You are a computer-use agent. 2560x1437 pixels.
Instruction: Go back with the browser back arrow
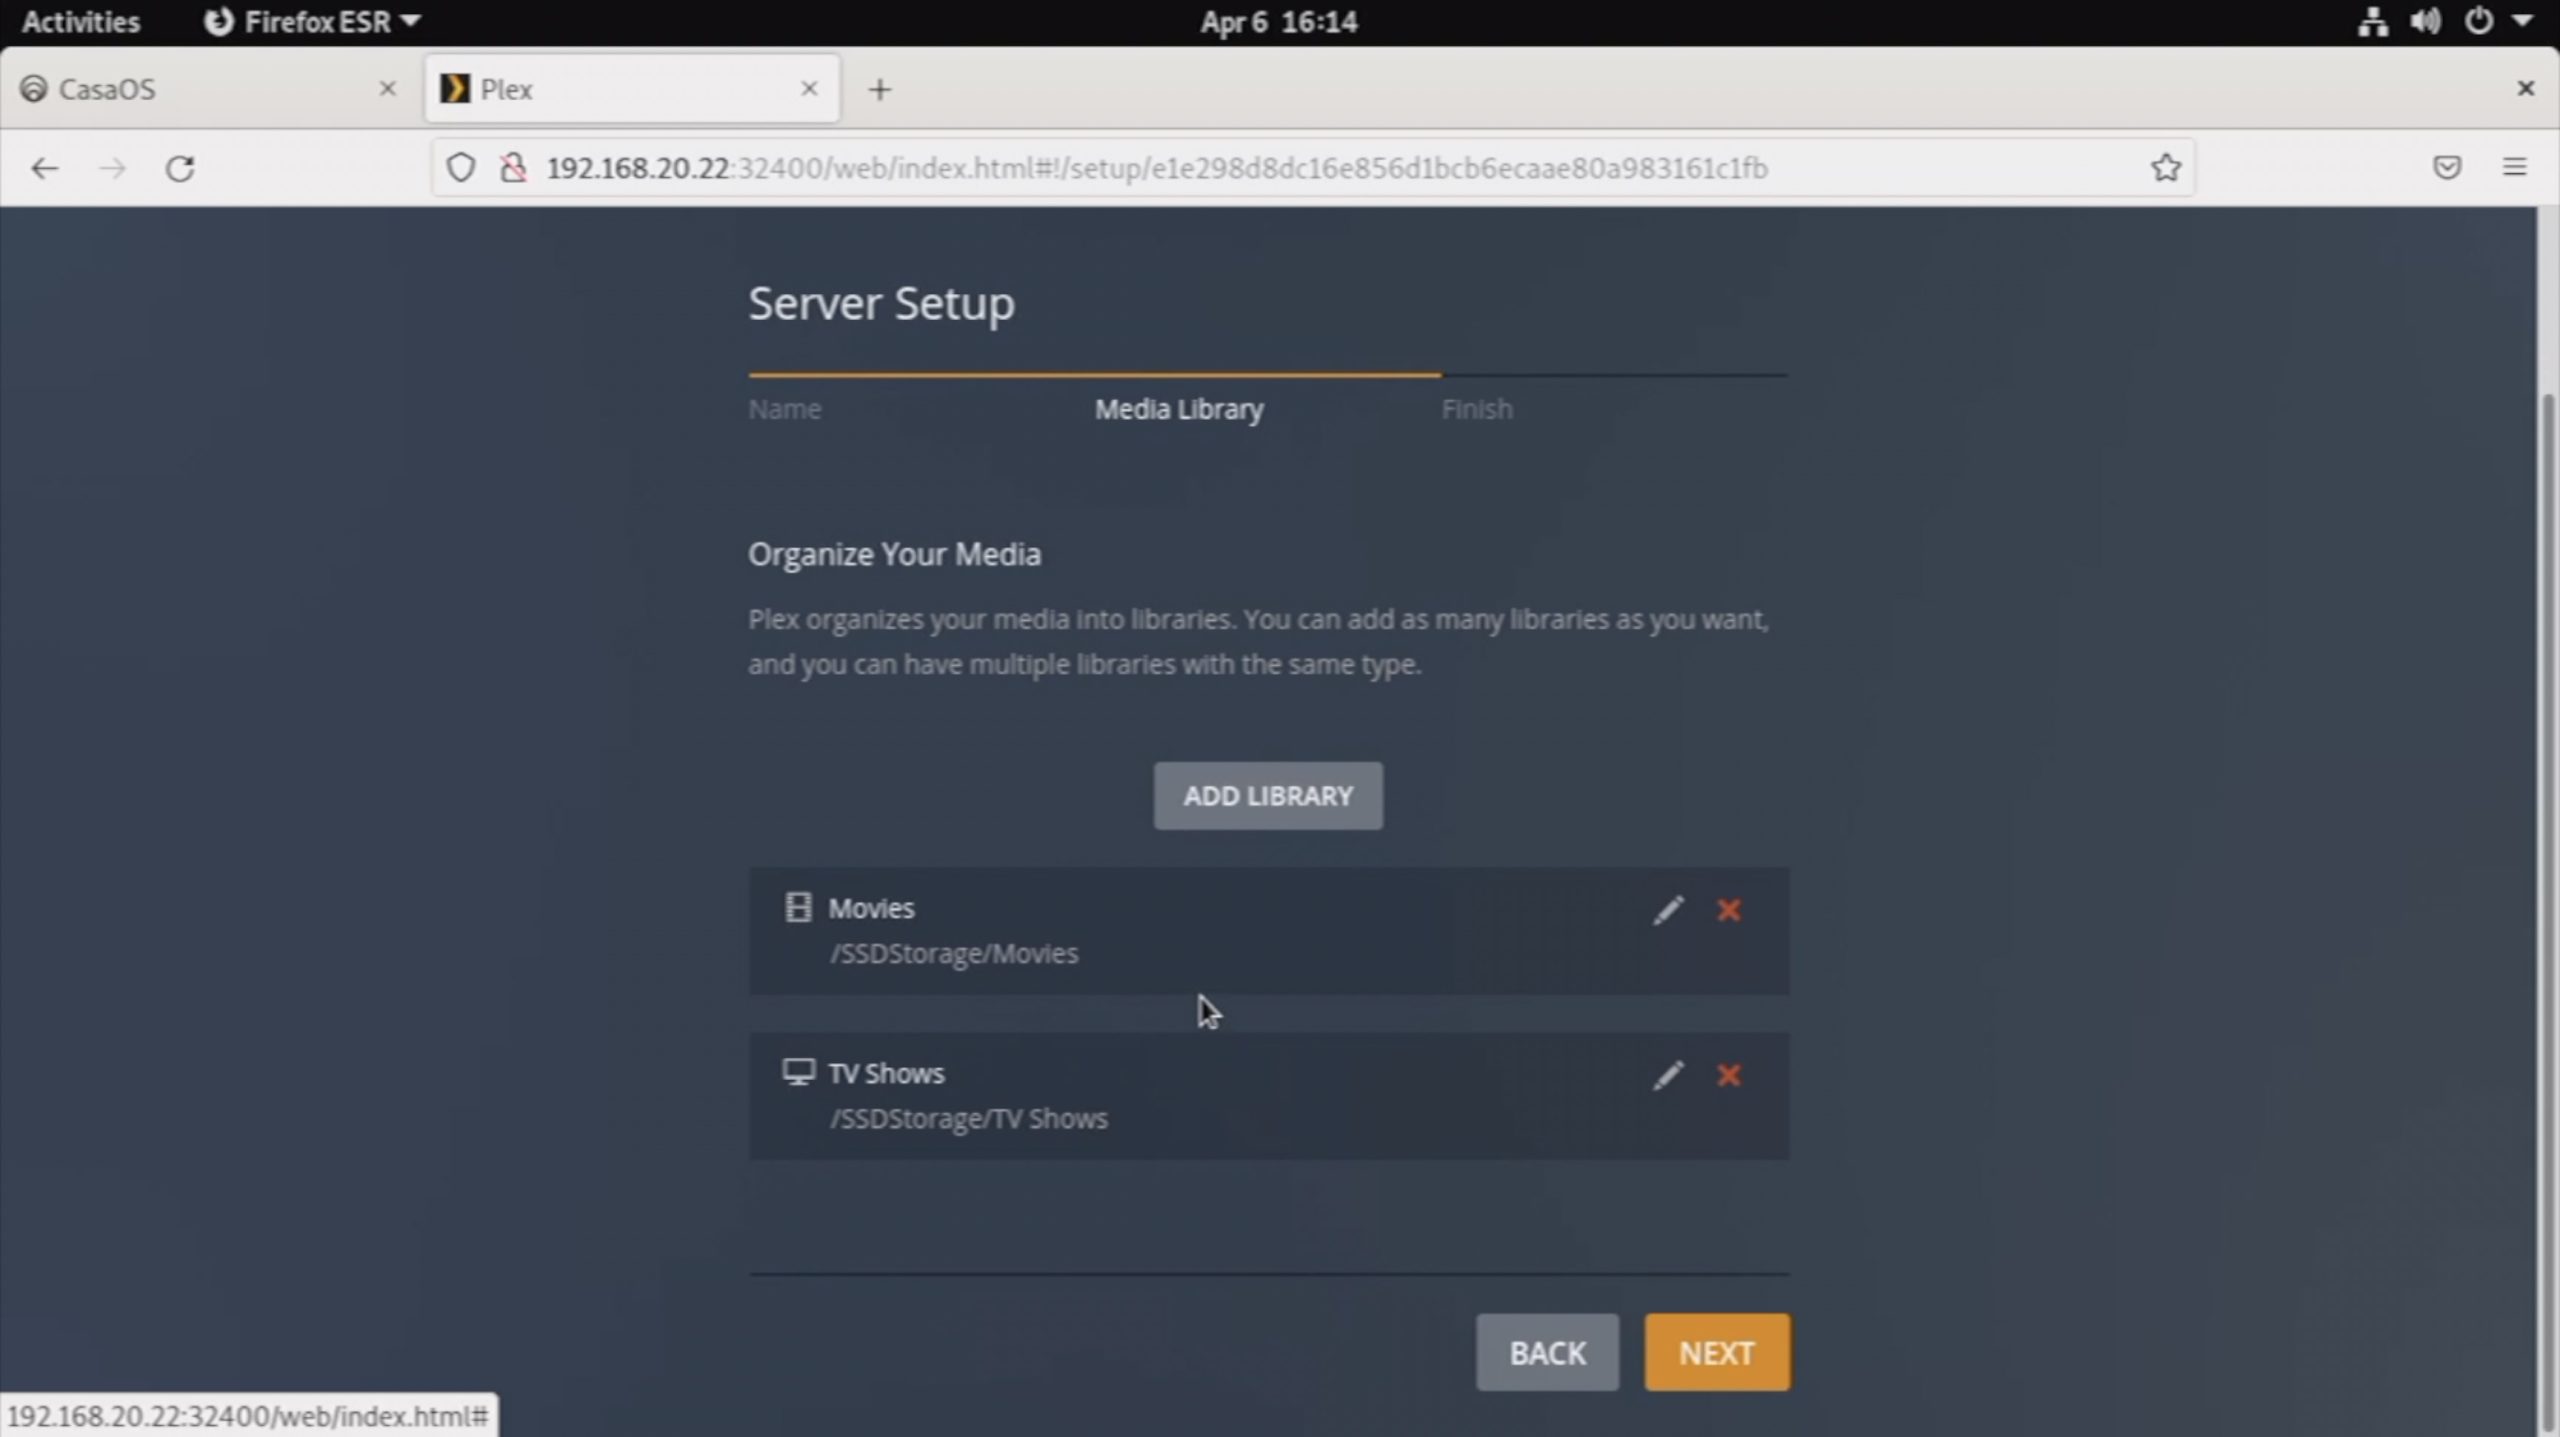(x=45, y=168)
